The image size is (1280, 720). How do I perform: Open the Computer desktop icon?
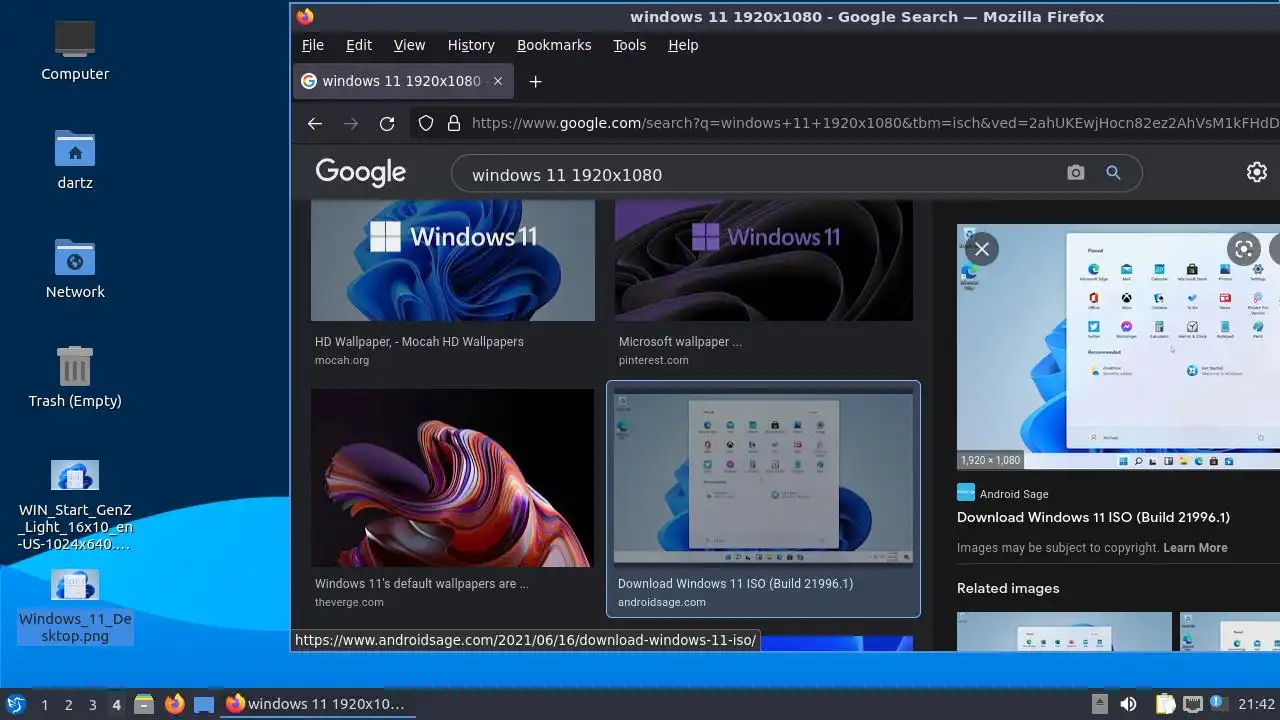pyautogui.click(x=75, y=50)
